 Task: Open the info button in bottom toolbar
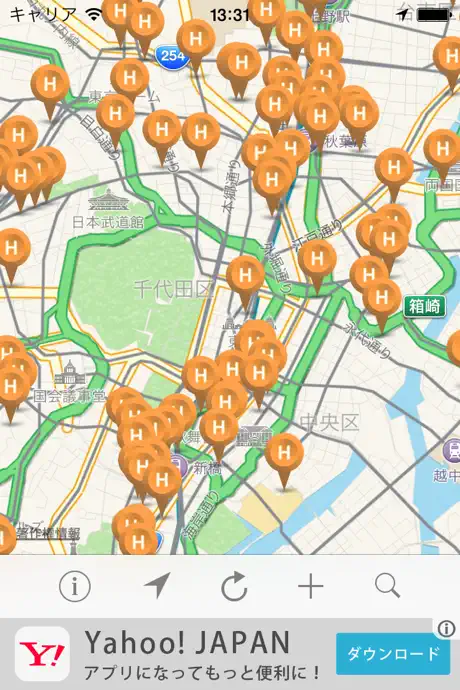coord(74,586)
